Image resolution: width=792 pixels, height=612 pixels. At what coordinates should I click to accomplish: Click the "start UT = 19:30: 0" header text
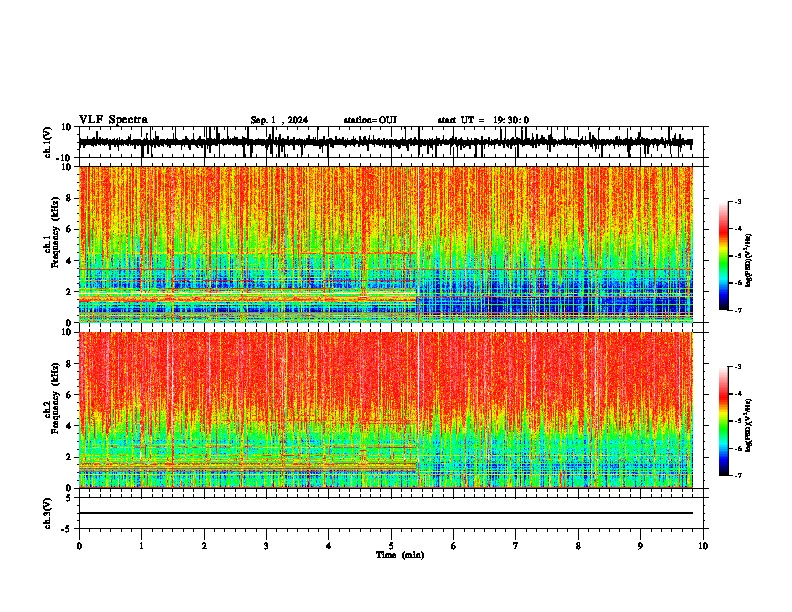pos(483,120)
